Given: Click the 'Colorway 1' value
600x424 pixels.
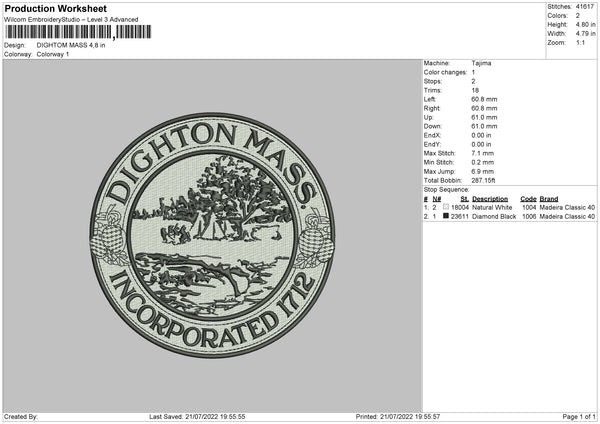Looking at the screenshot, I should click(53, 54).
